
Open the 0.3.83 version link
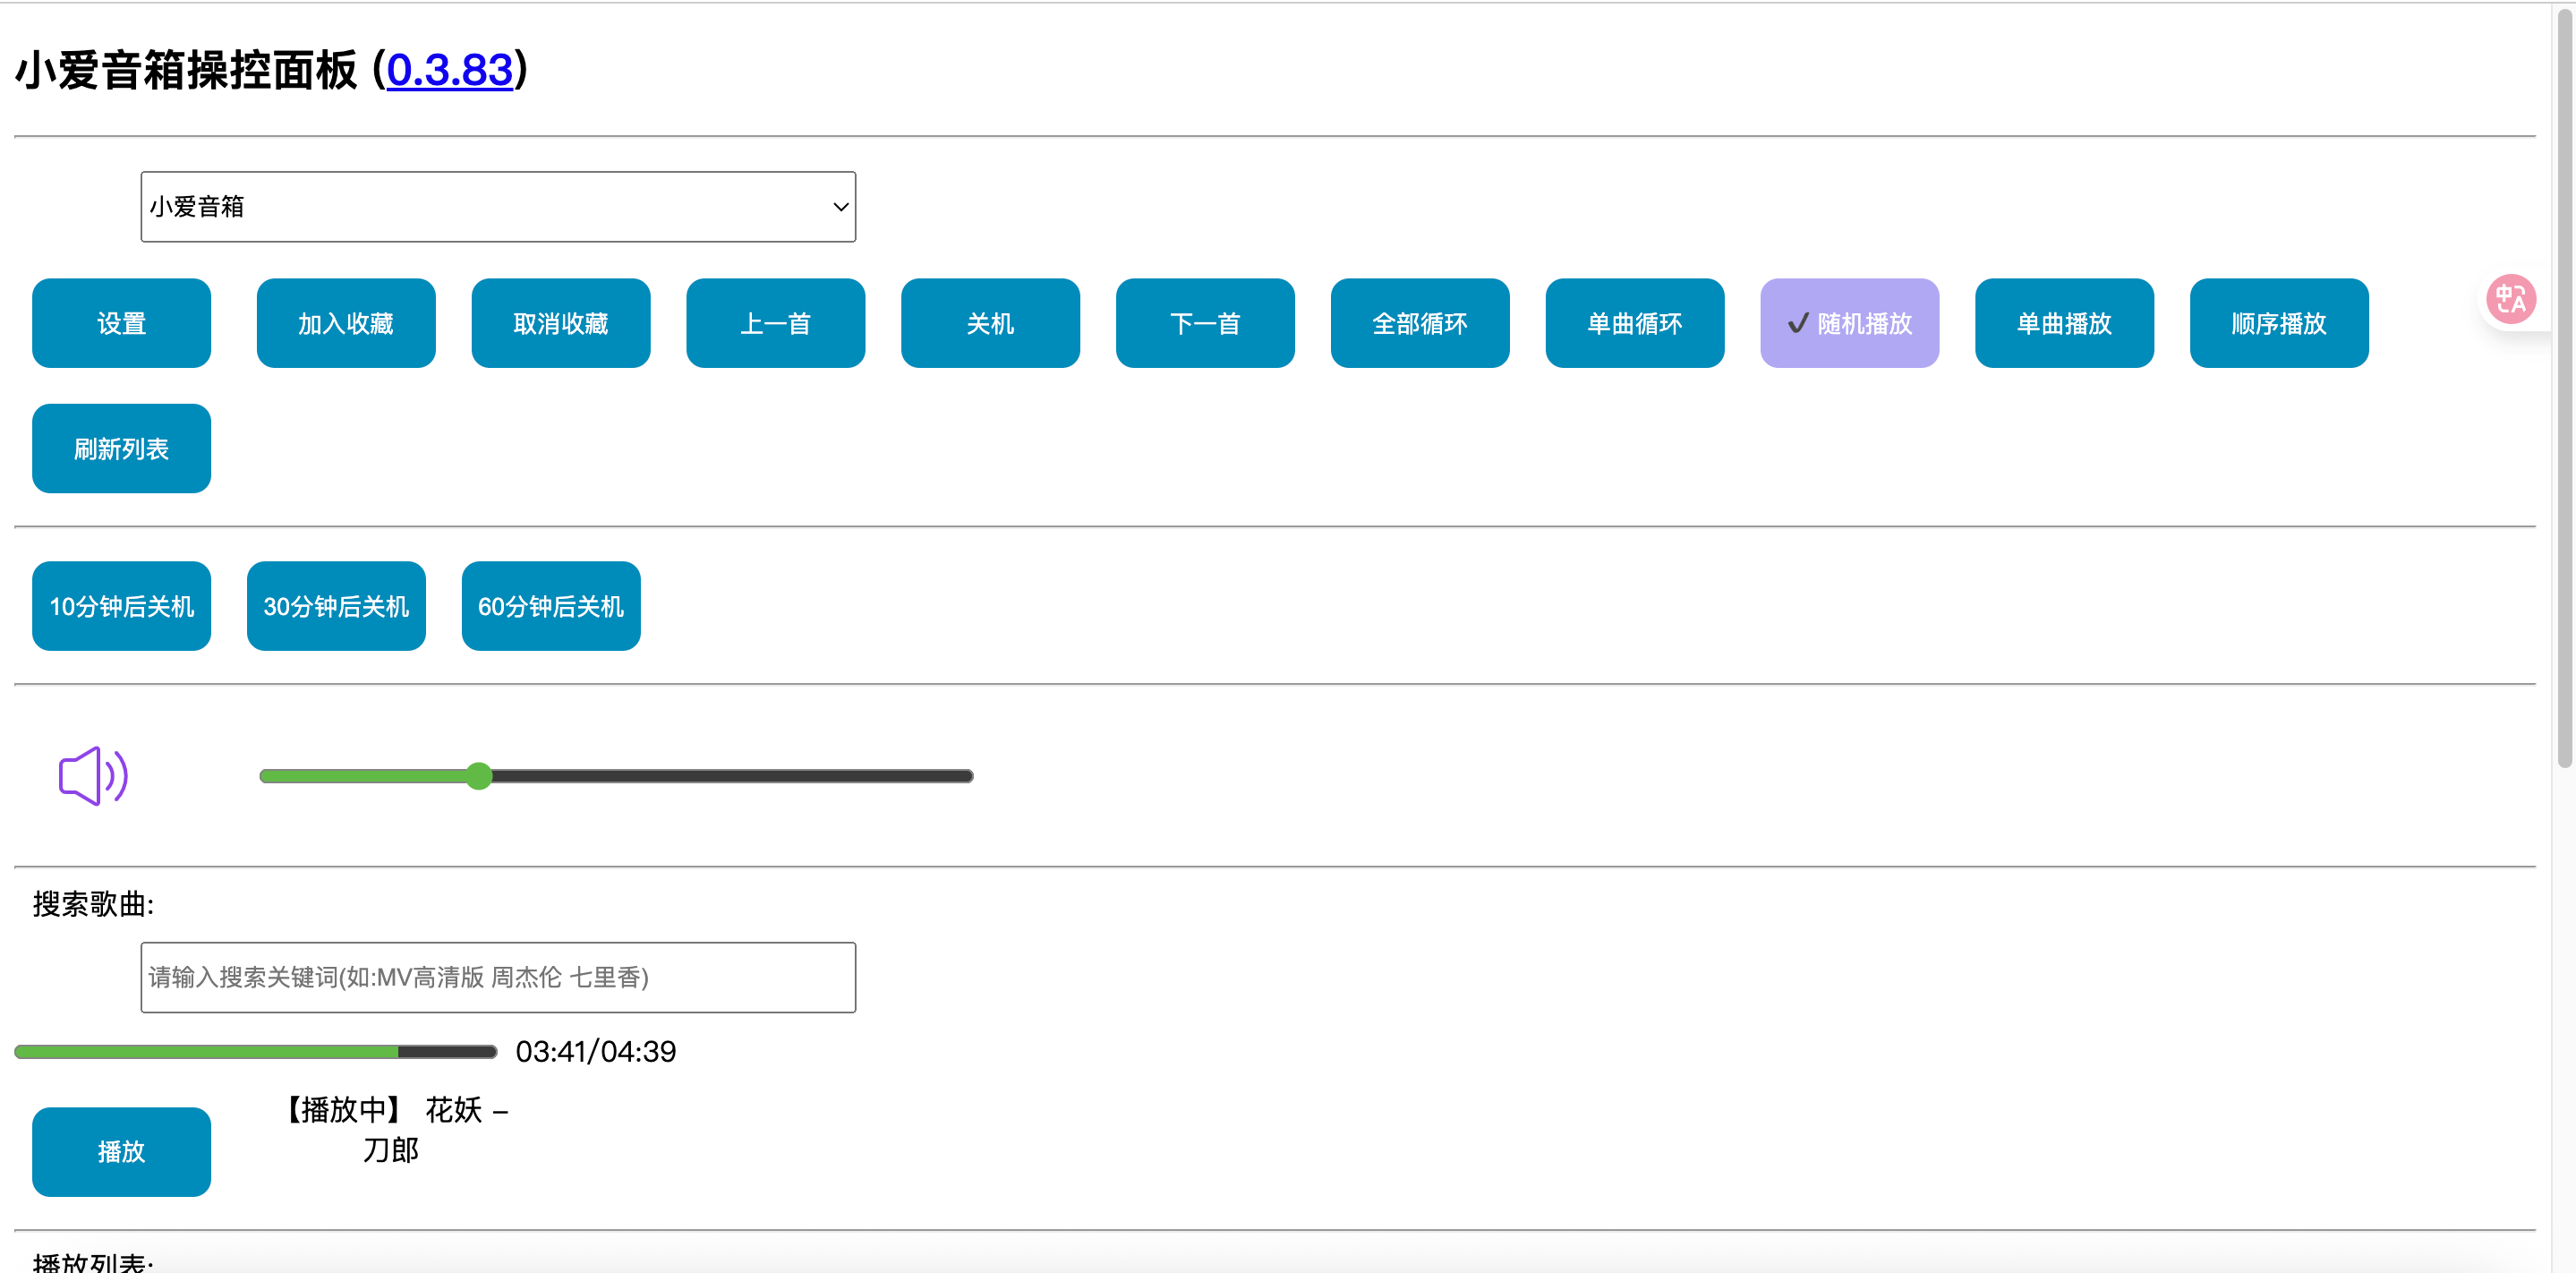click(x=449, y=70)
